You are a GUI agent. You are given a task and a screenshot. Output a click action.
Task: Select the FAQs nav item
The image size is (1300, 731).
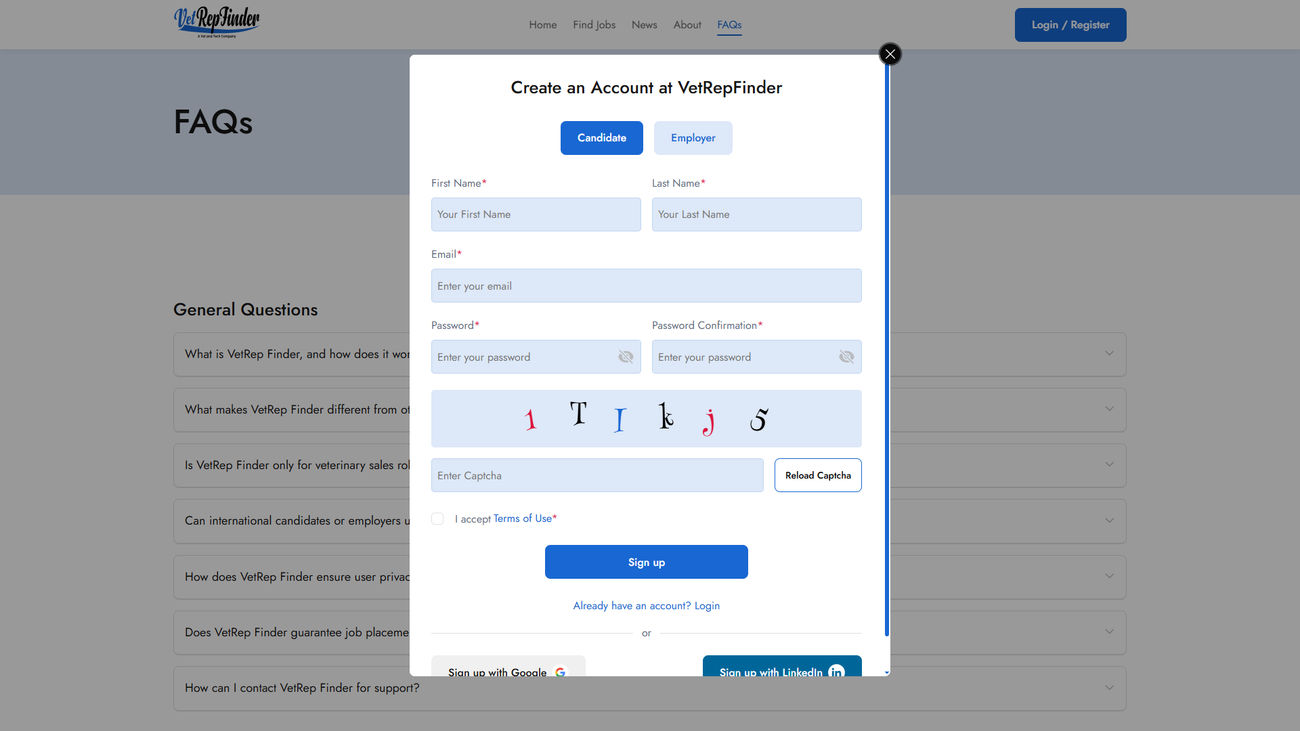tap(729, 25)
